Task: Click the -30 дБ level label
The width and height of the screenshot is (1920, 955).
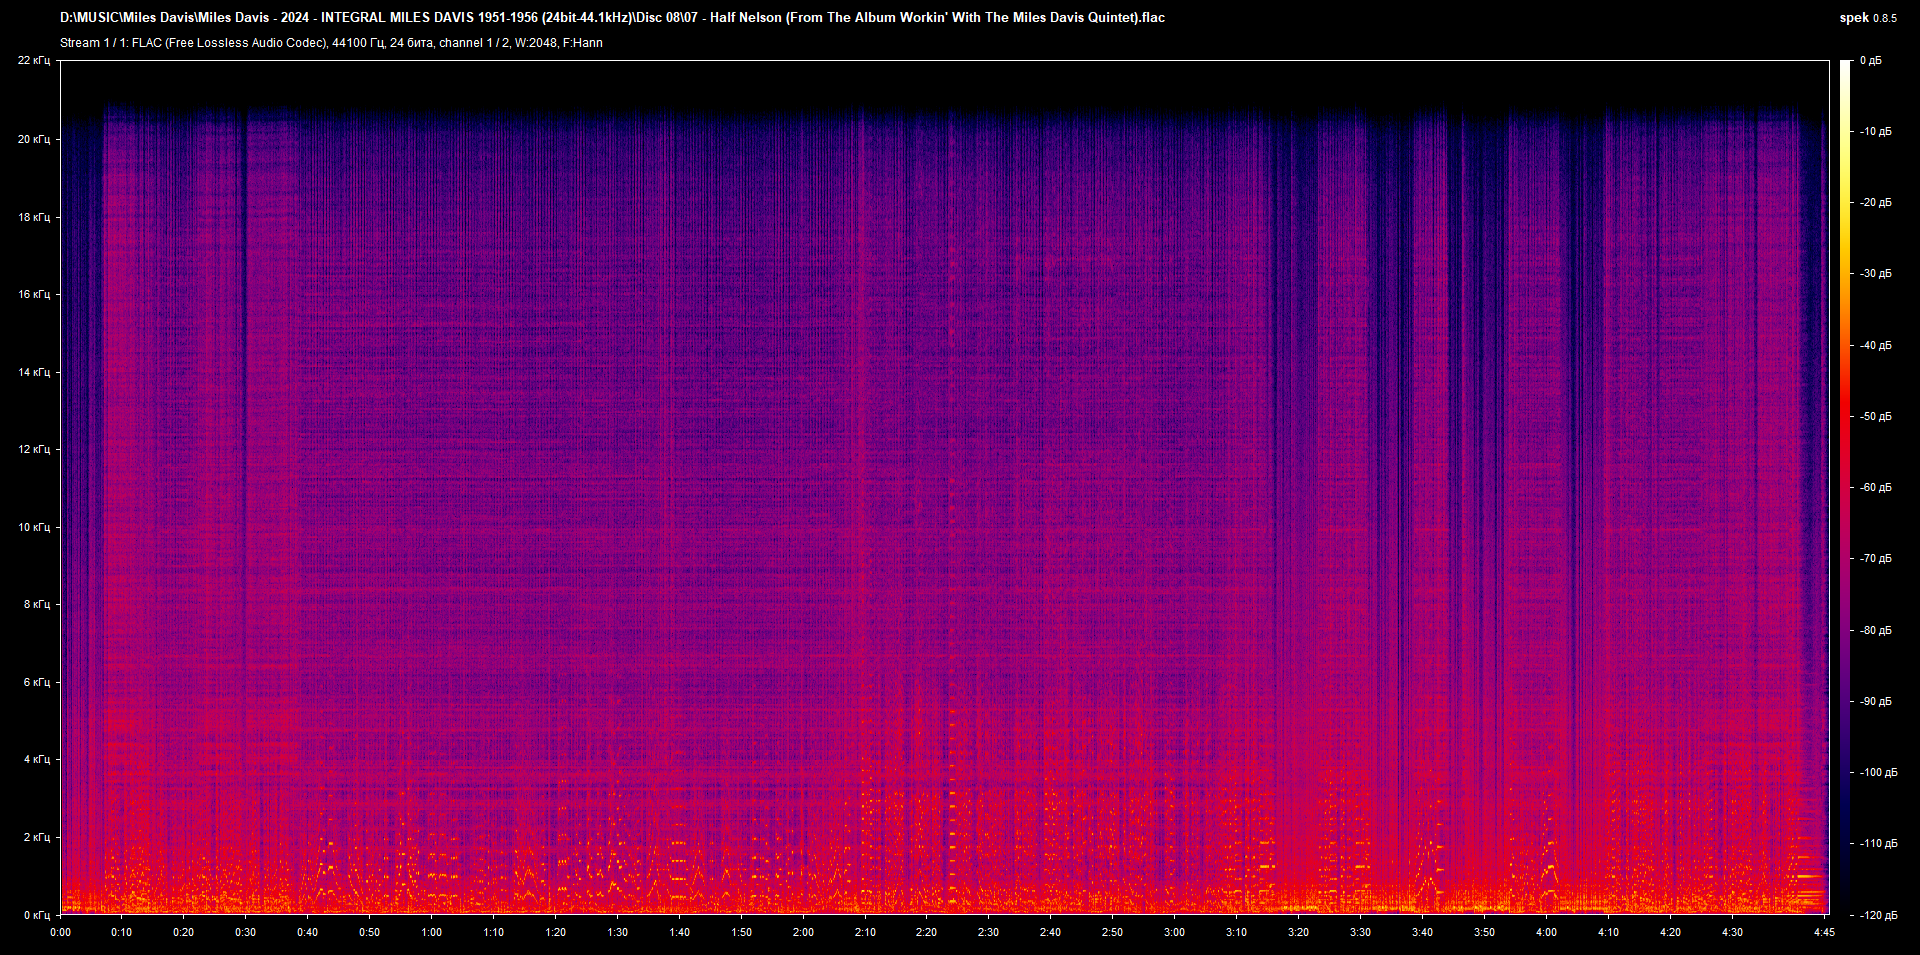Action: tap(1875, 273)
